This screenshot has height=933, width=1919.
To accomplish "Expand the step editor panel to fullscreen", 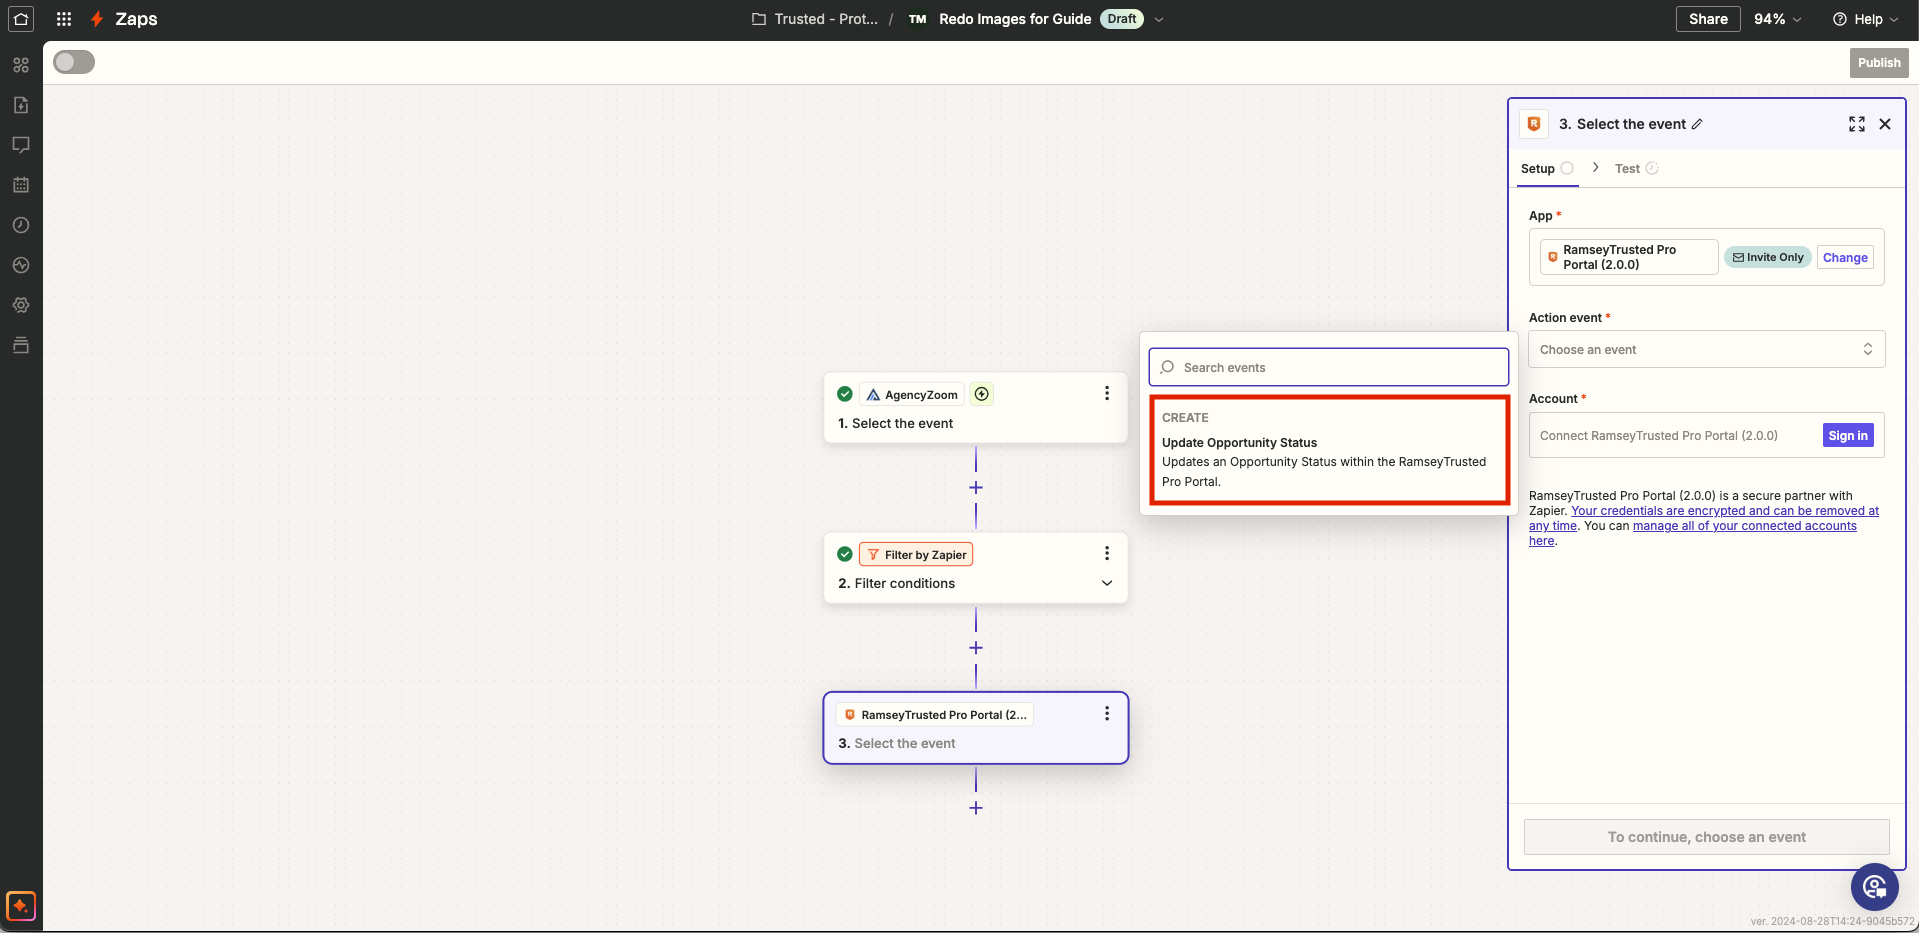I will coord(1856,124).
